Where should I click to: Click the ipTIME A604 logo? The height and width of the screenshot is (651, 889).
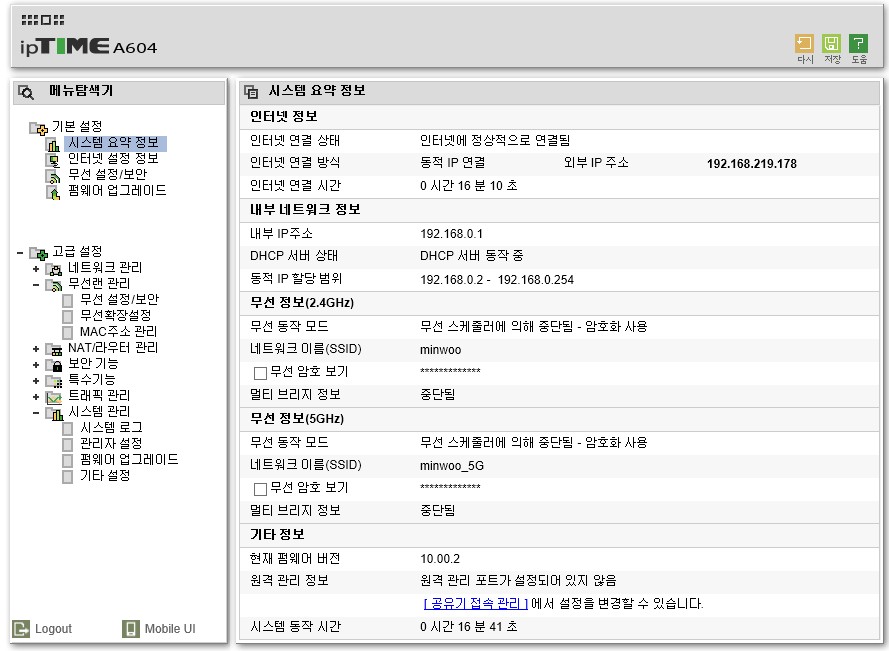coord(88,46)
